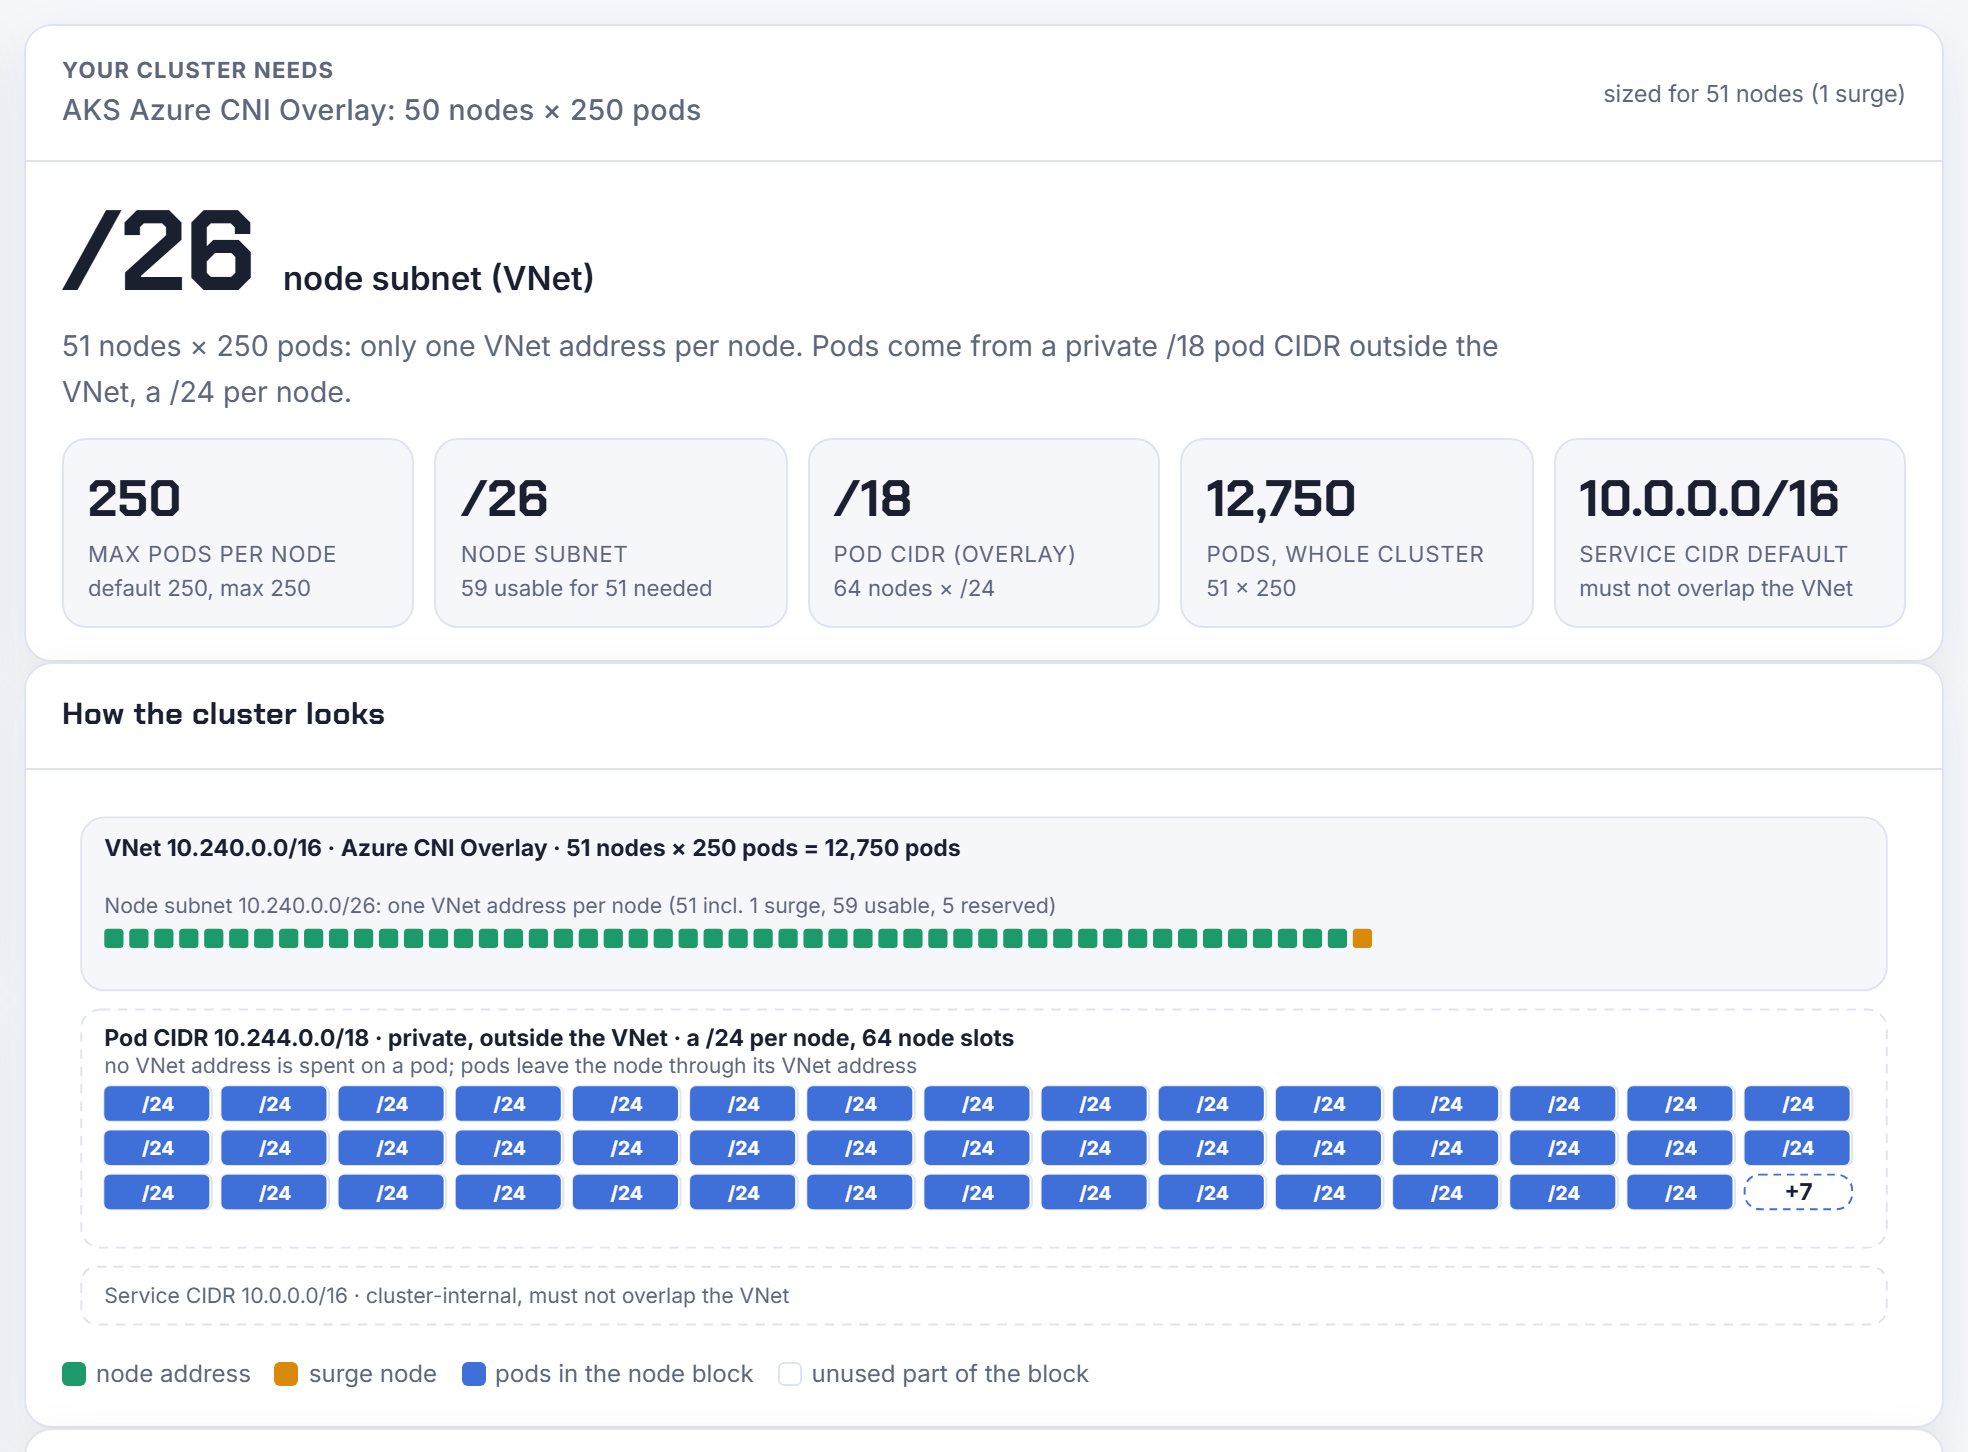Image resolution: width=1968 pixels, height=1452 pixels.
Task: Click the 'node address' legend label
Action: (173, 1374)
